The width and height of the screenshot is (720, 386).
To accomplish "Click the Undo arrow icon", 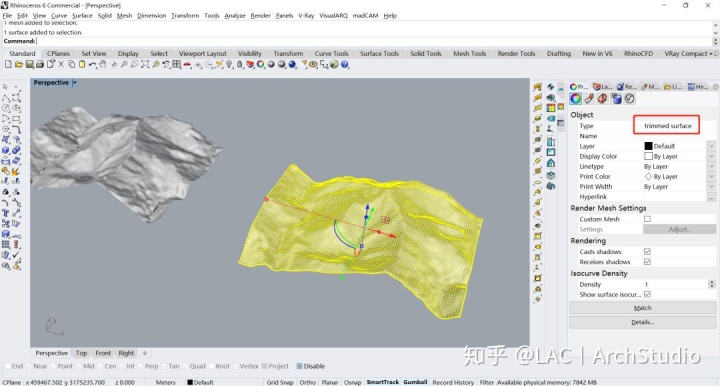I will point(92,64).
